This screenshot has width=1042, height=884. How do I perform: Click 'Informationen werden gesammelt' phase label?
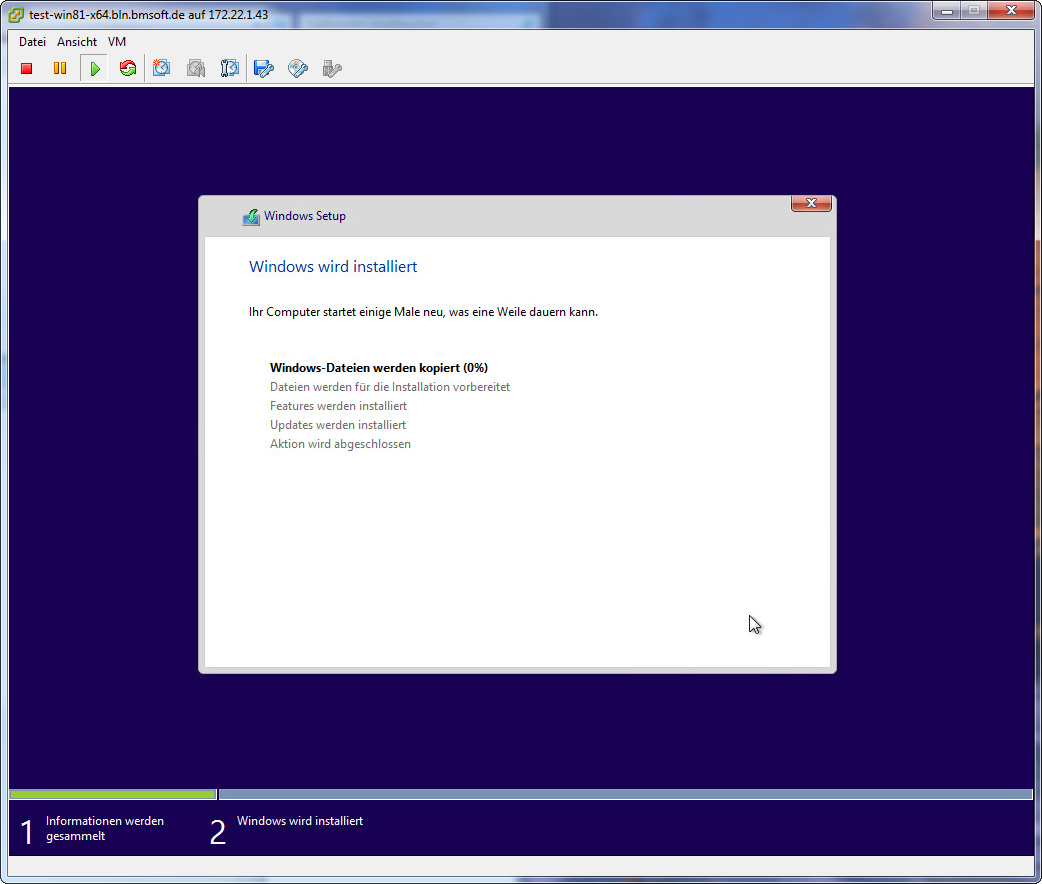[x=105, y=829]
